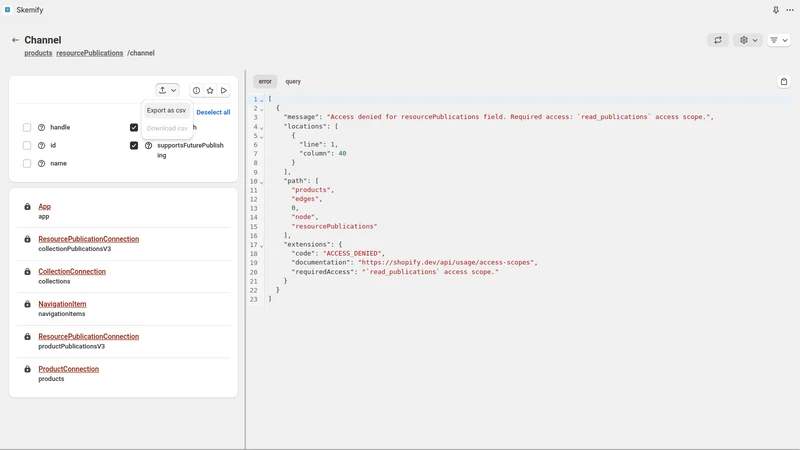The width and height of the screenshot is (800, 450).
Task: Click the lock icon beside CollectionConnection
Action: [28, 271]
